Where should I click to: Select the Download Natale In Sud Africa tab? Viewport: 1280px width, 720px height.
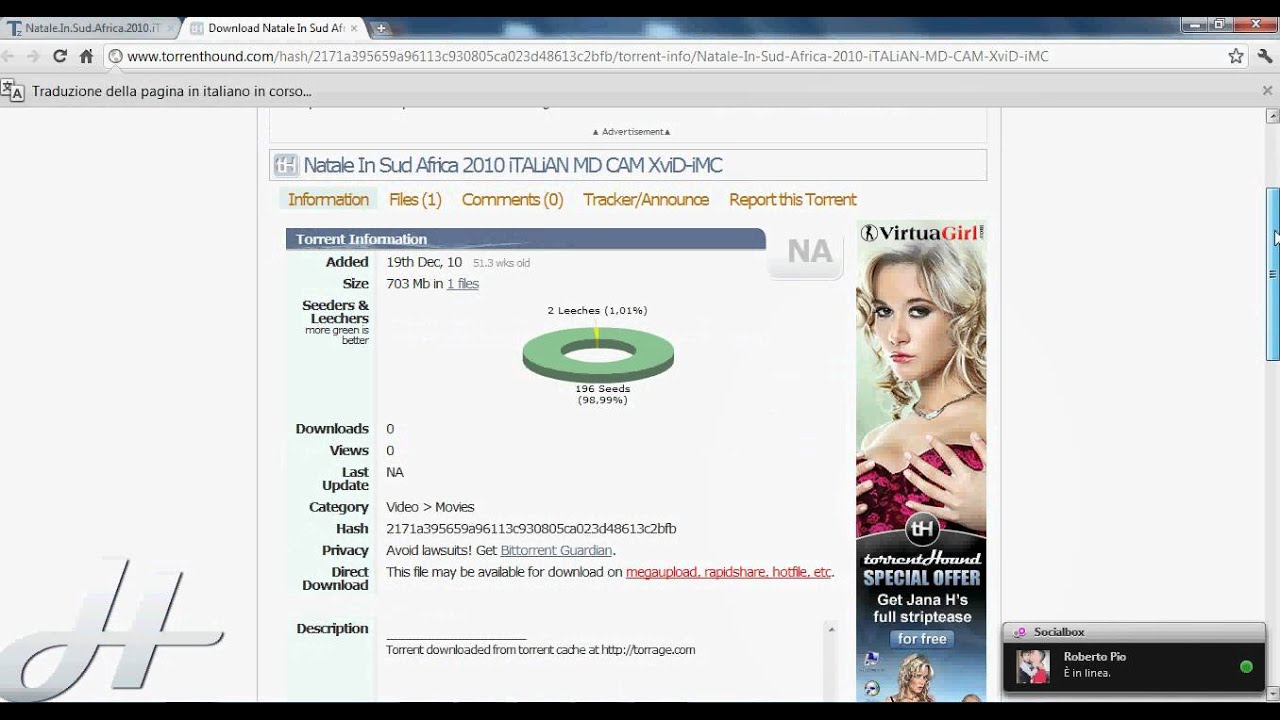pyautogui.click(x=274, y=28)
